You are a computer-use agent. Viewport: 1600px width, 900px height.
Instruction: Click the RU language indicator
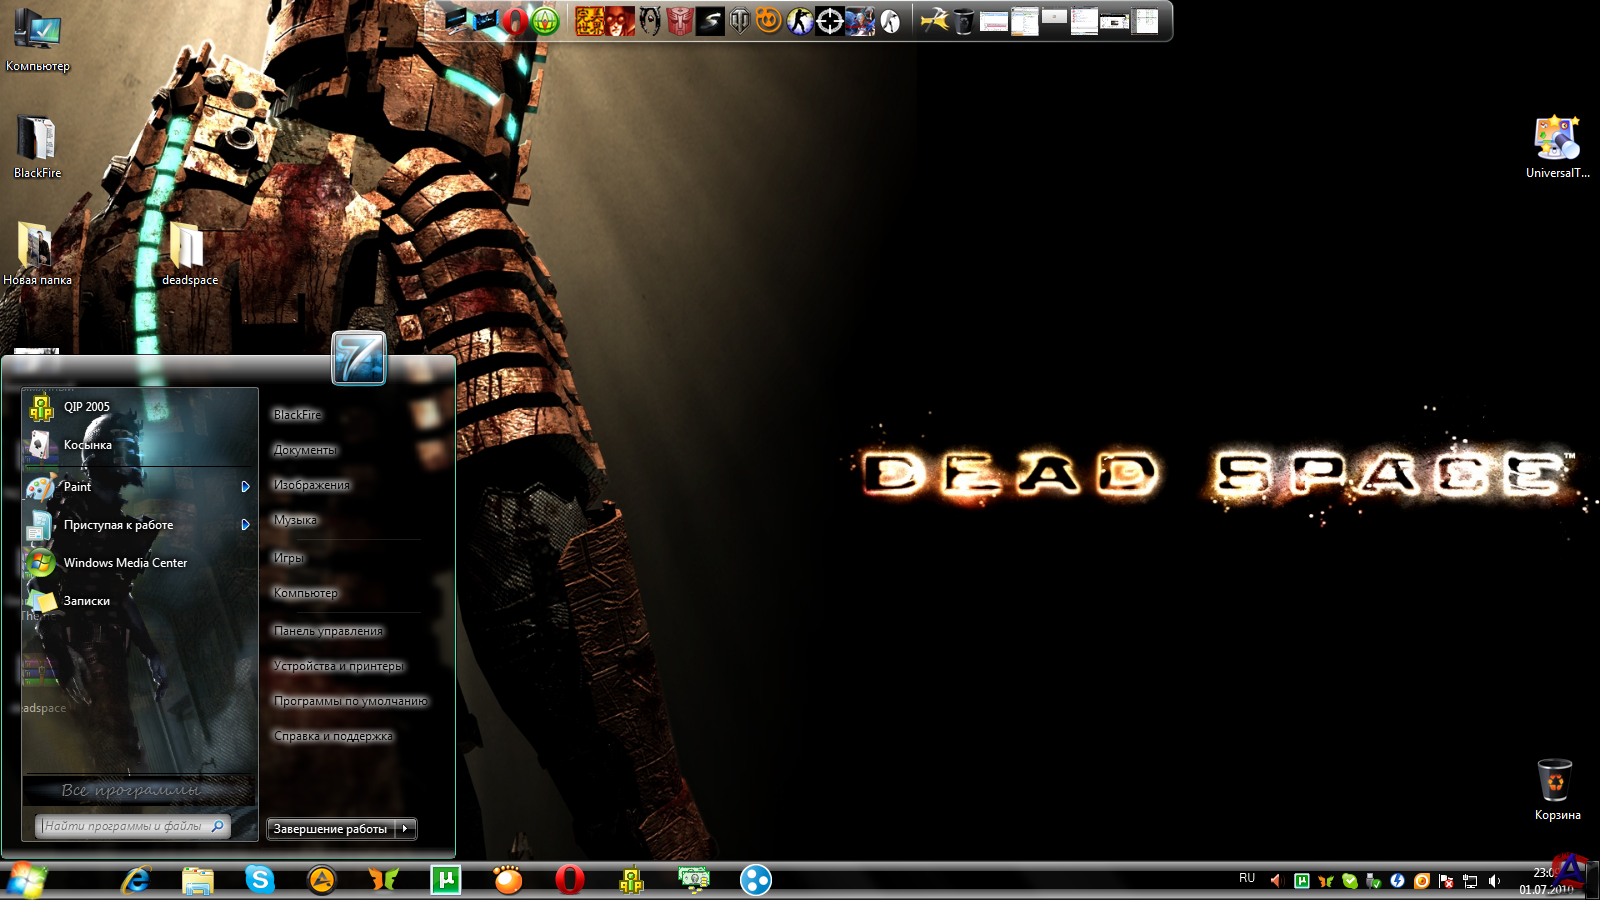coord(1247,878)
